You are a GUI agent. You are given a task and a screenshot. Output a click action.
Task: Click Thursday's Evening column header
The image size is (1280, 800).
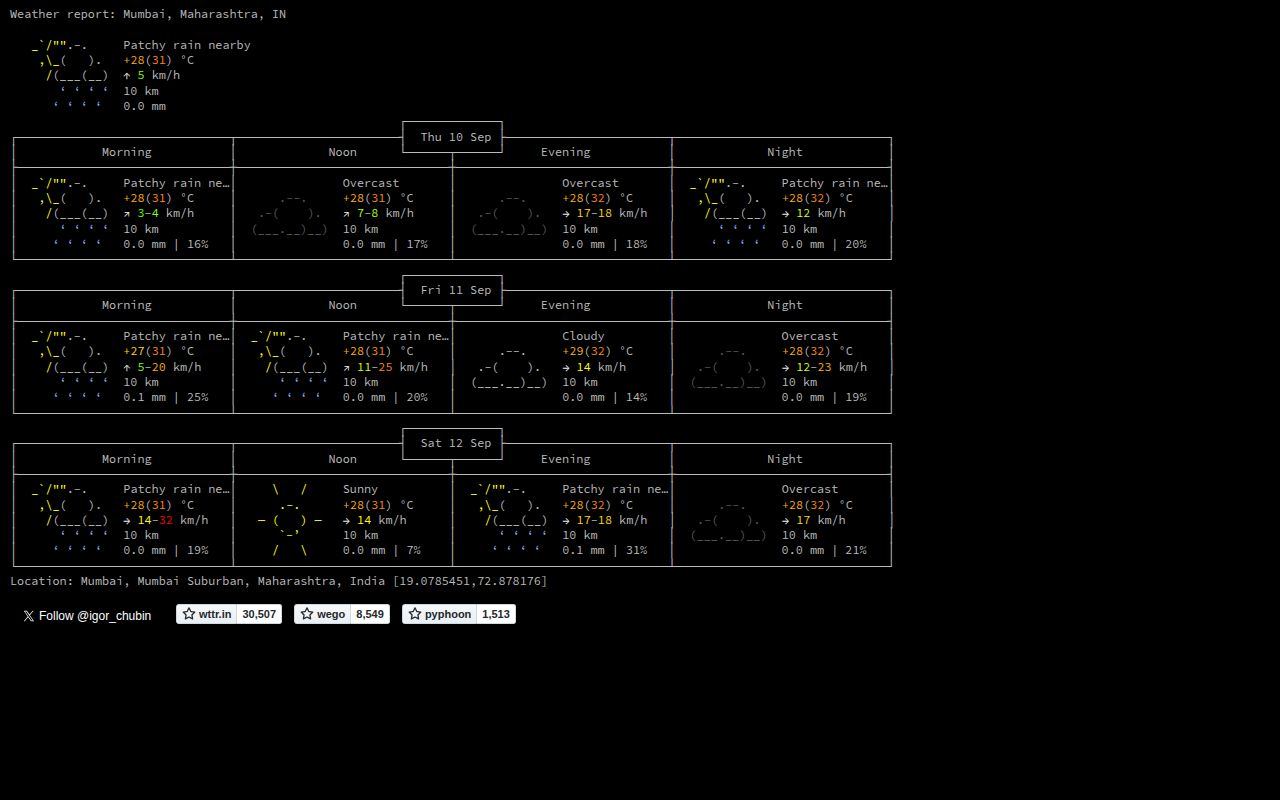coord(566,152)
